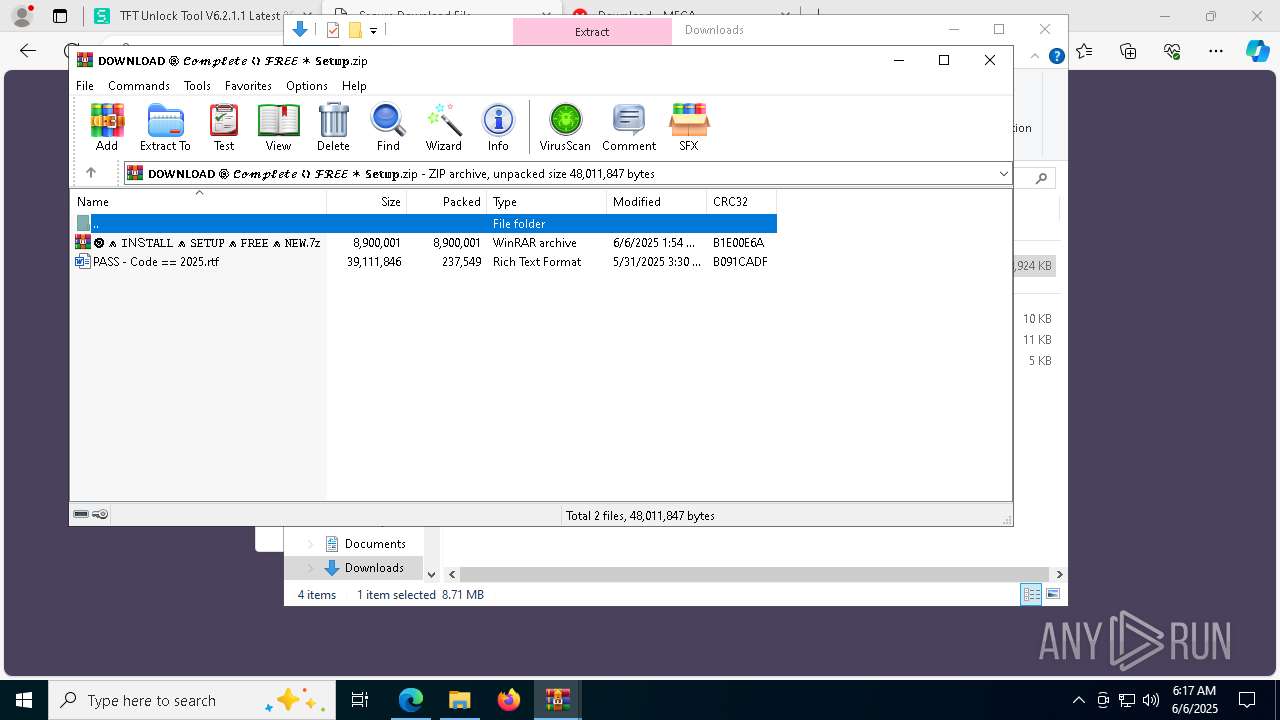Screen dimensions: 1280x720
Task: Open the Find magnifier tool
Action: [x=388, y=127]
